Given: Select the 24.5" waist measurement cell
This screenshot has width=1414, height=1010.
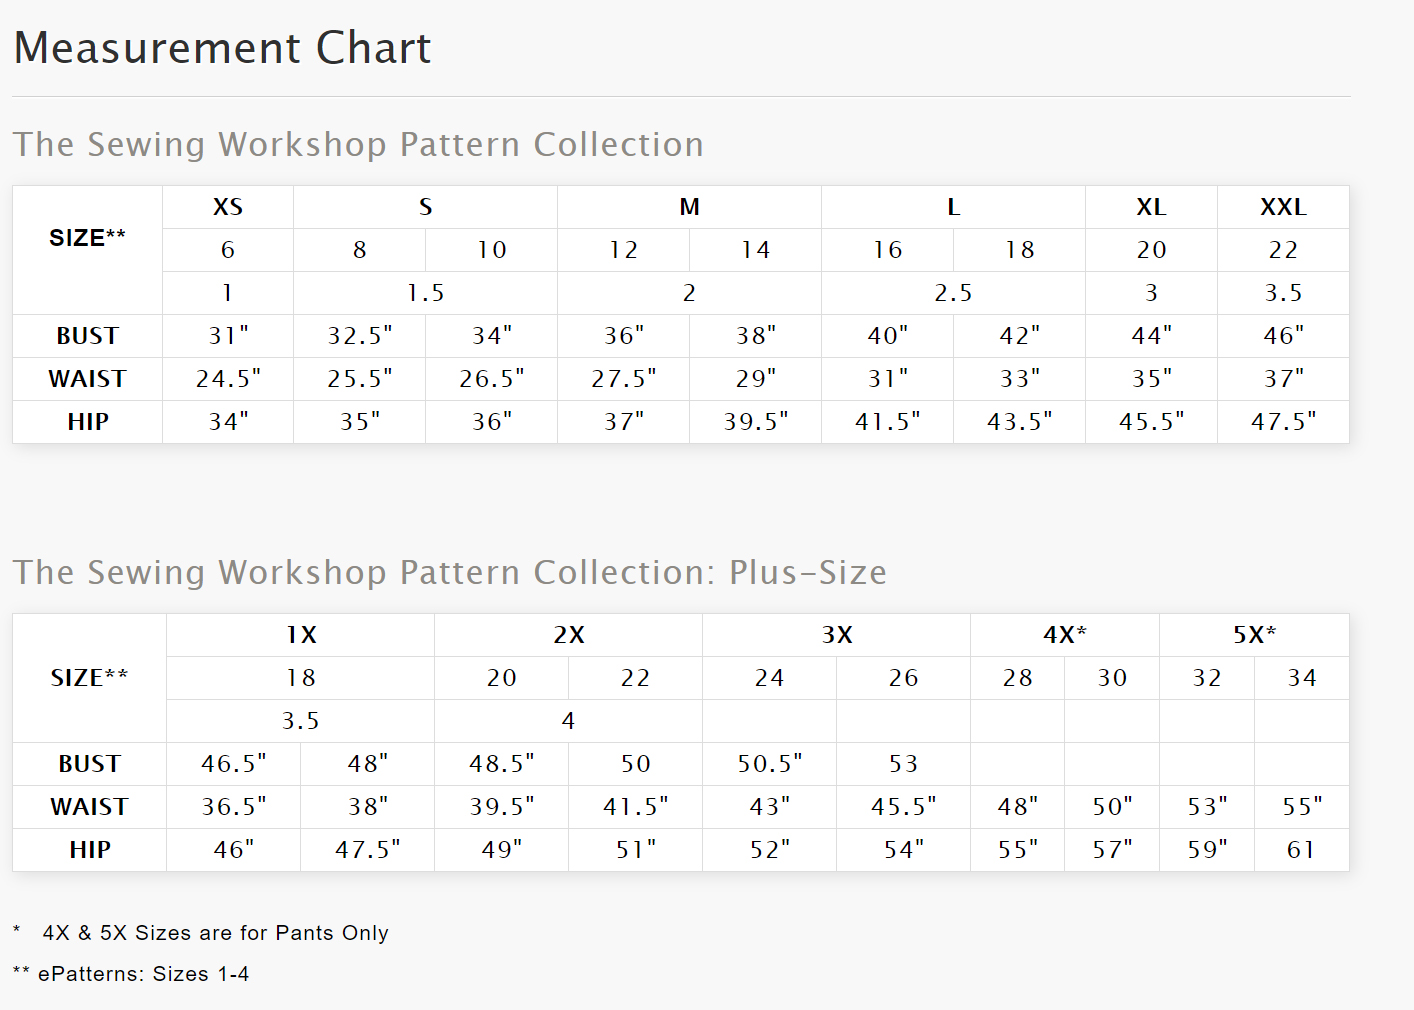Looking at the screenshot, I should (228, 379).
